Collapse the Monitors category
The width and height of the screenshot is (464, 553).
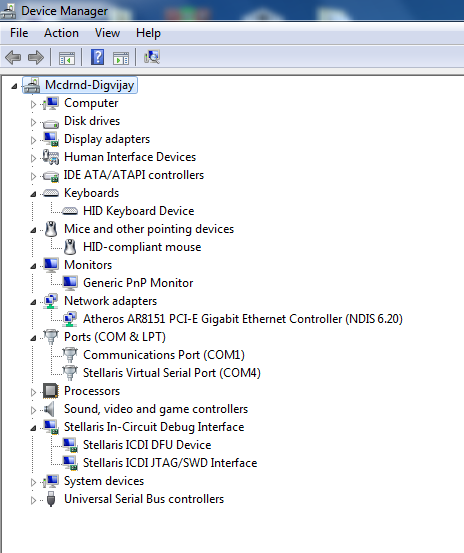pyautogui.click(x=33, y=266)
